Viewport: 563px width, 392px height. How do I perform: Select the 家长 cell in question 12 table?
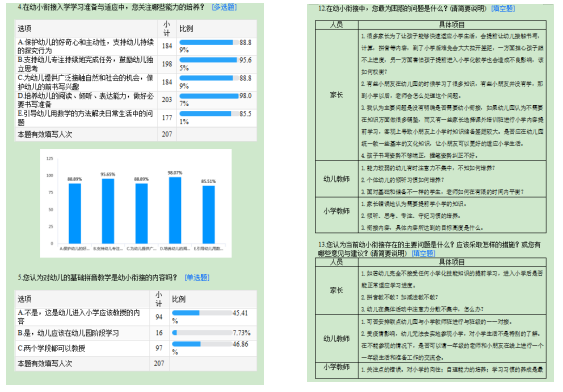(337, 95)
